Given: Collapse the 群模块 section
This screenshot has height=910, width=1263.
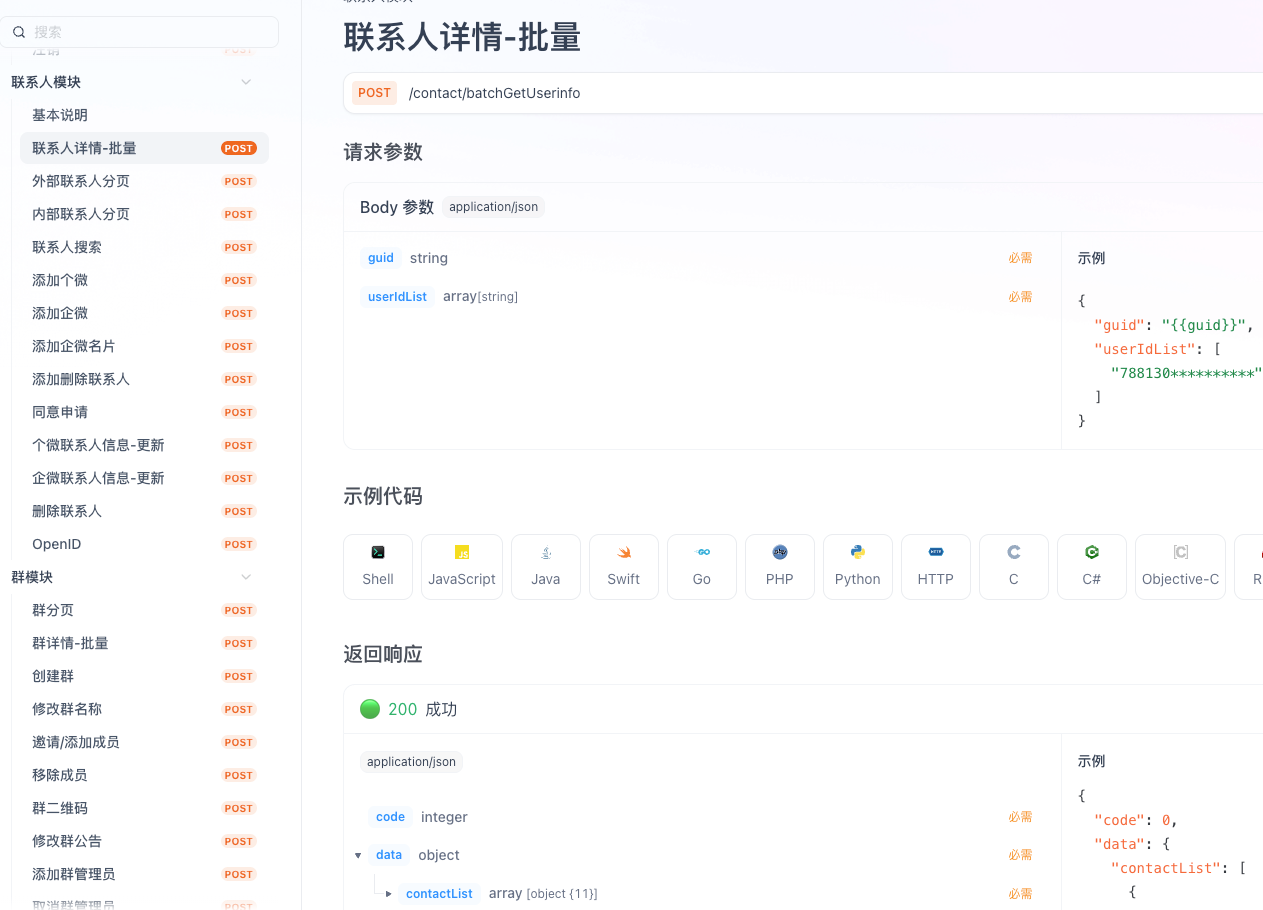Looking at the screenshot, I should click(245, 576).
